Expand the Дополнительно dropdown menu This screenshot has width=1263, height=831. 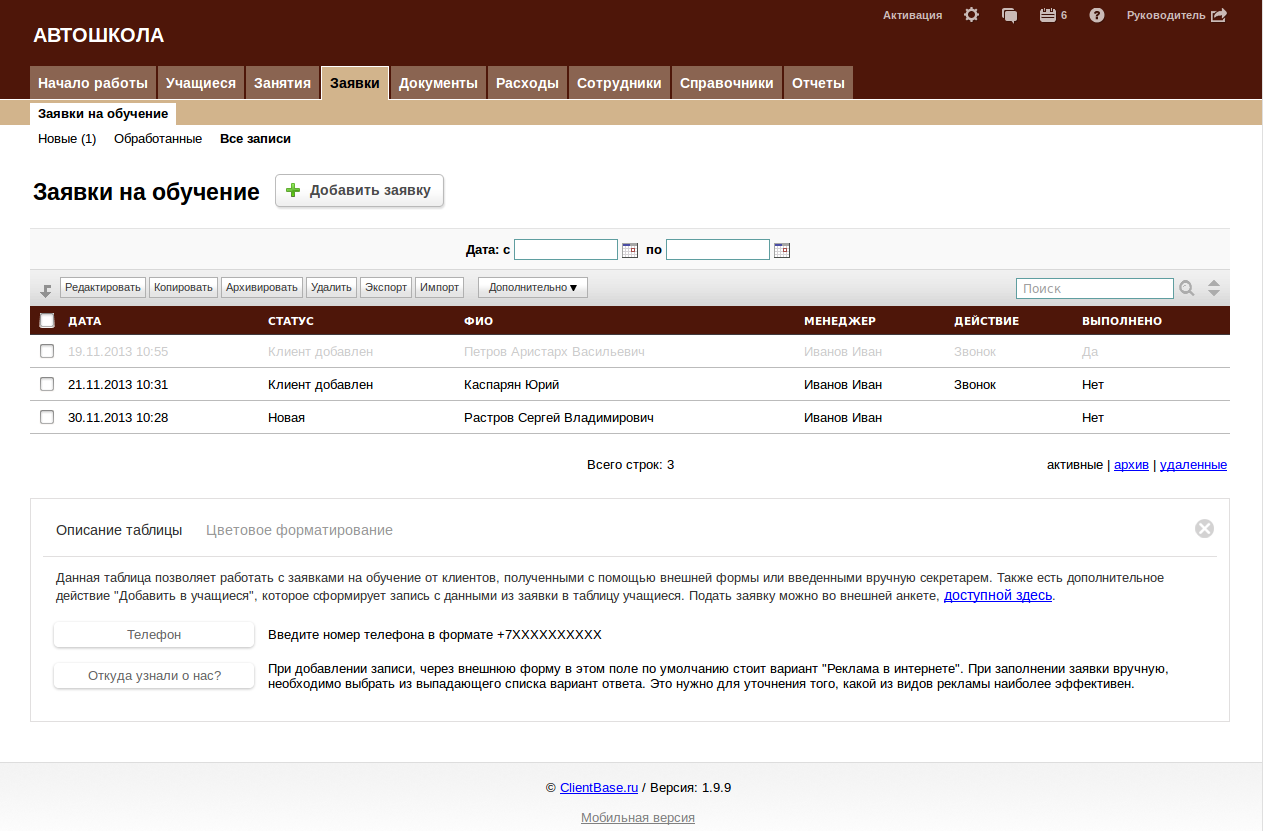click(x=533, y=288)
